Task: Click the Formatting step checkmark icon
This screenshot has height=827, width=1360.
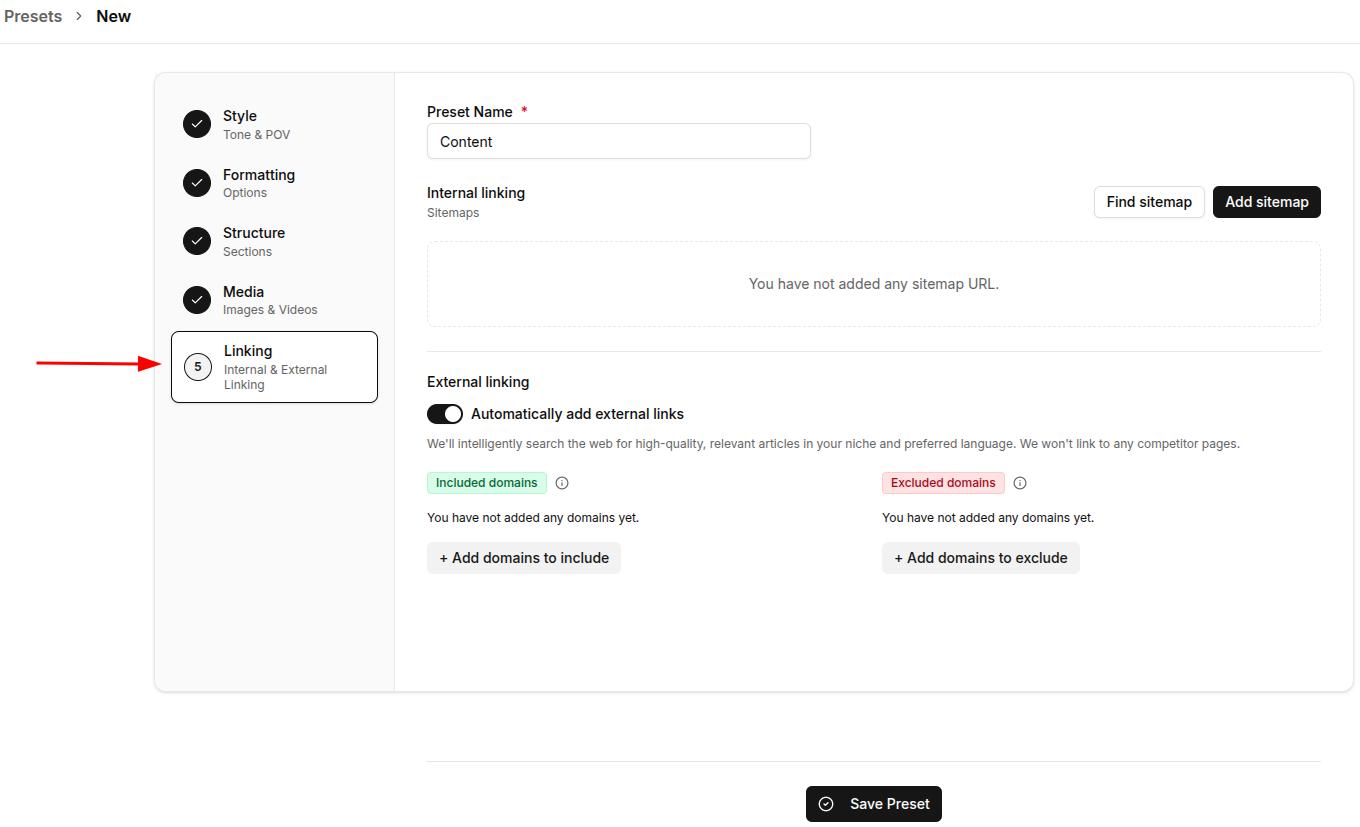Action: 197,183
